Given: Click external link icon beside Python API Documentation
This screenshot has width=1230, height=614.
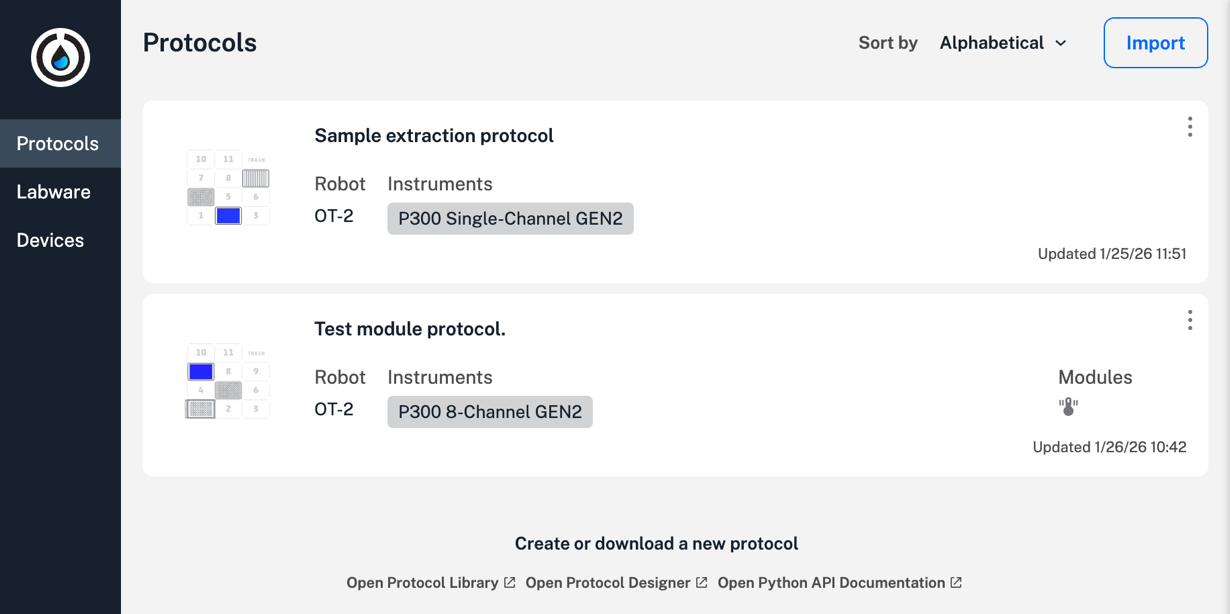Looking at the screenshot, I should click(x=956, y=583).
